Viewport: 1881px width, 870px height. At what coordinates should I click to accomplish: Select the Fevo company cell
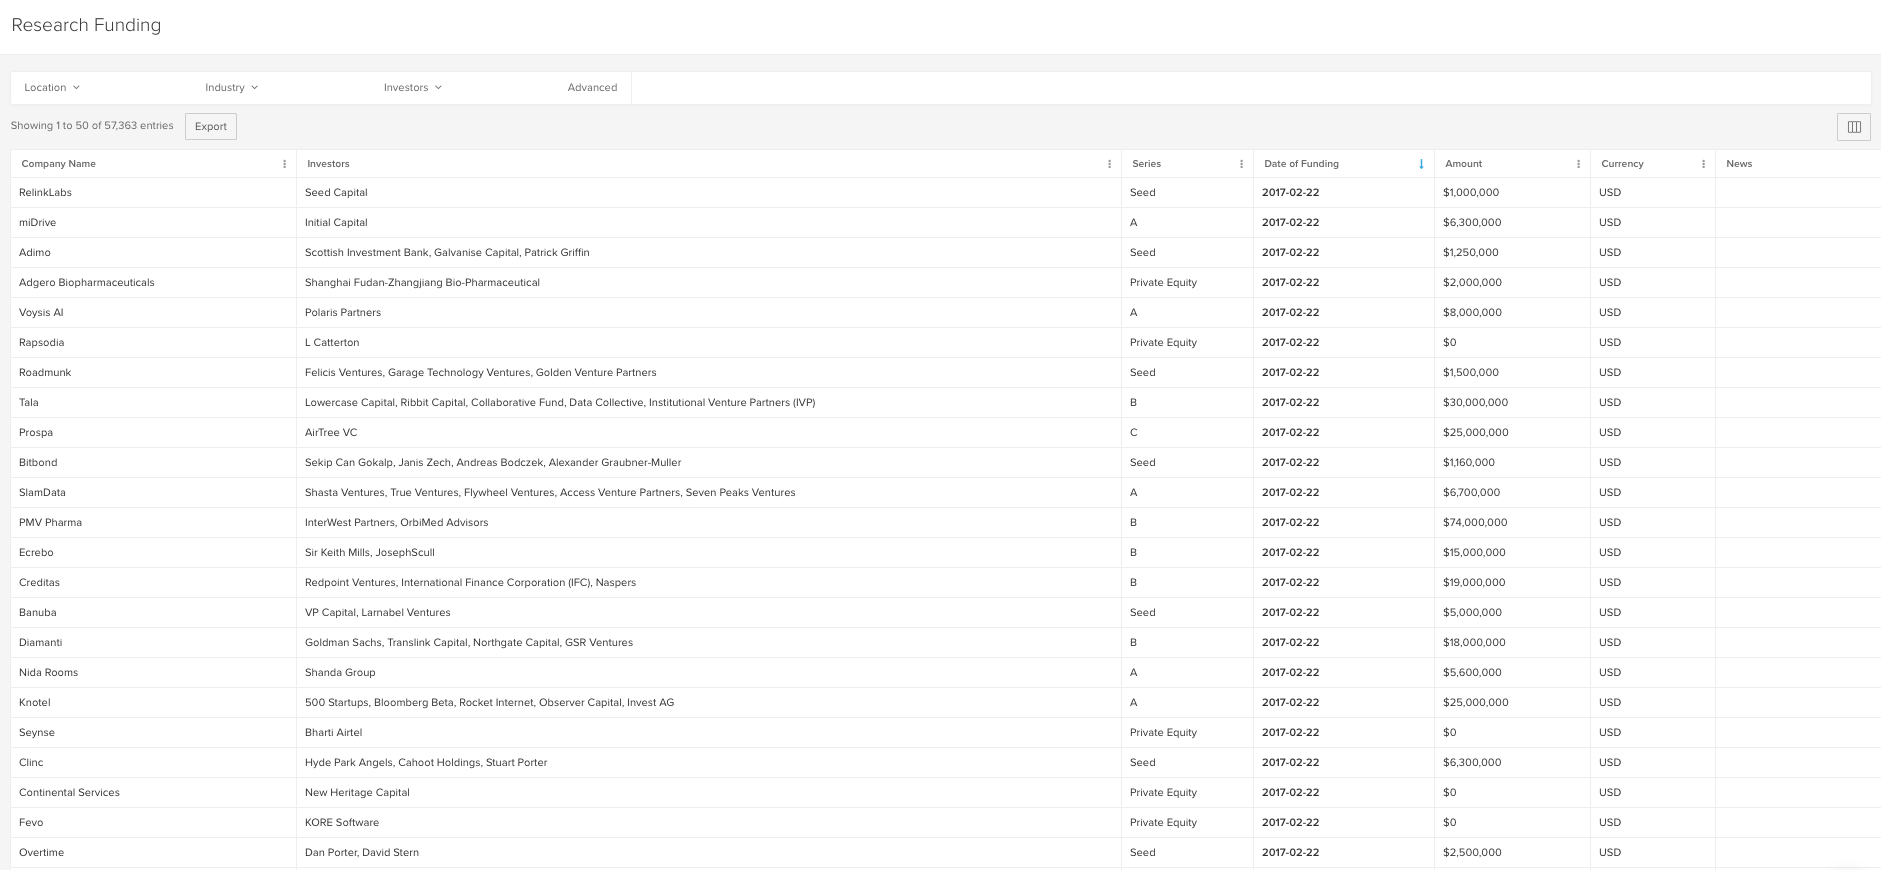(154, 822)
